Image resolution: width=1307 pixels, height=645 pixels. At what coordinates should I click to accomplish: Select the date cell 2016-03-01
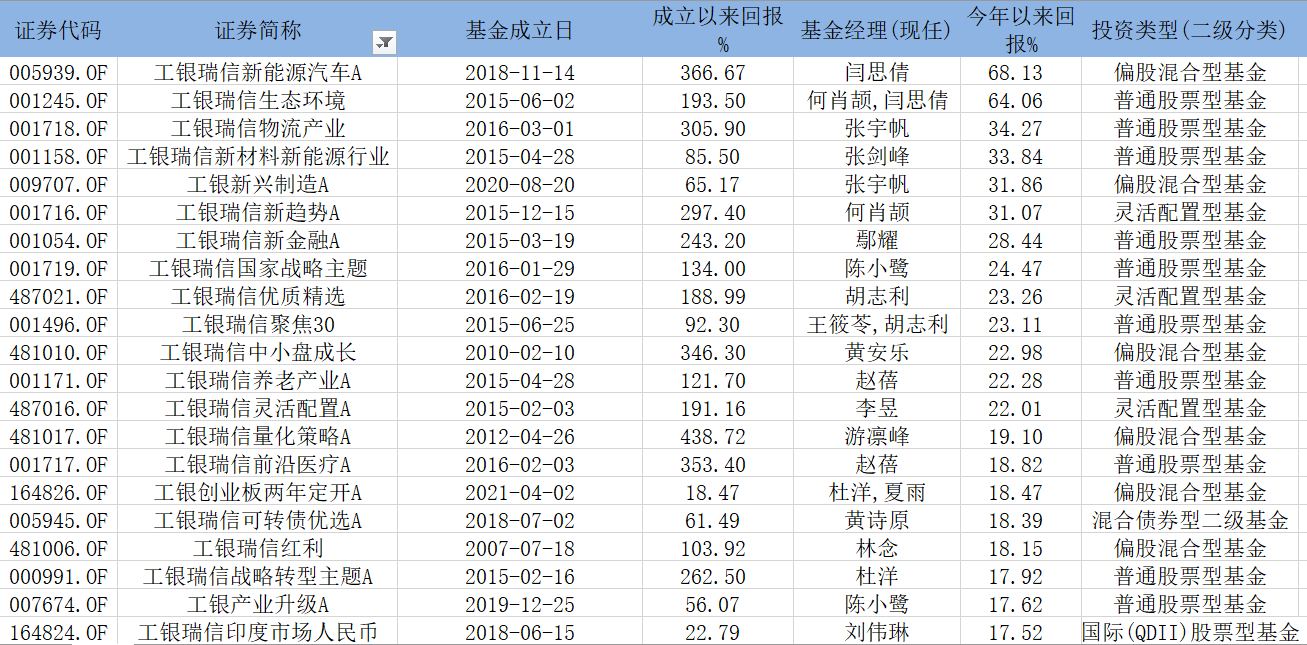(x=520, y=129)
